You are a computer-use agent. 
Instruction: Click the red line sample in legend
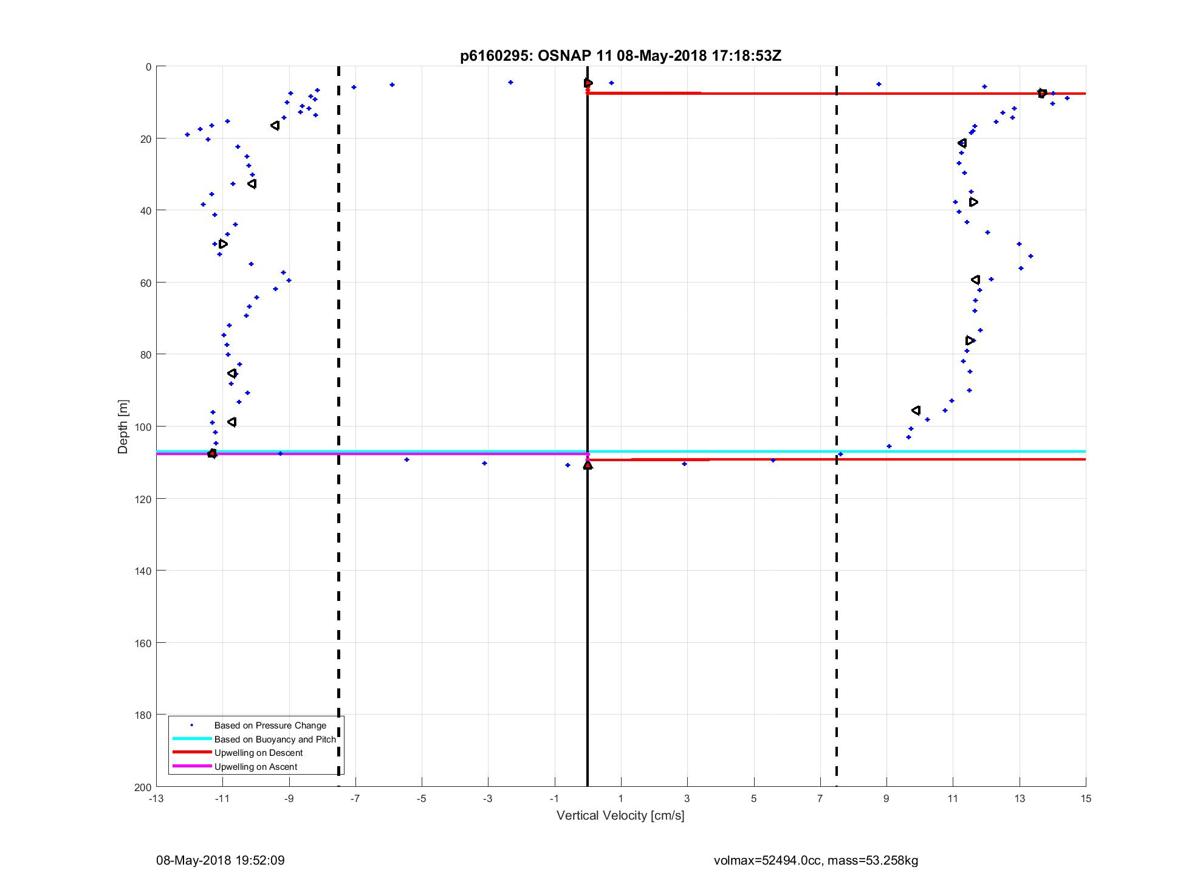(x=191, y=752)
